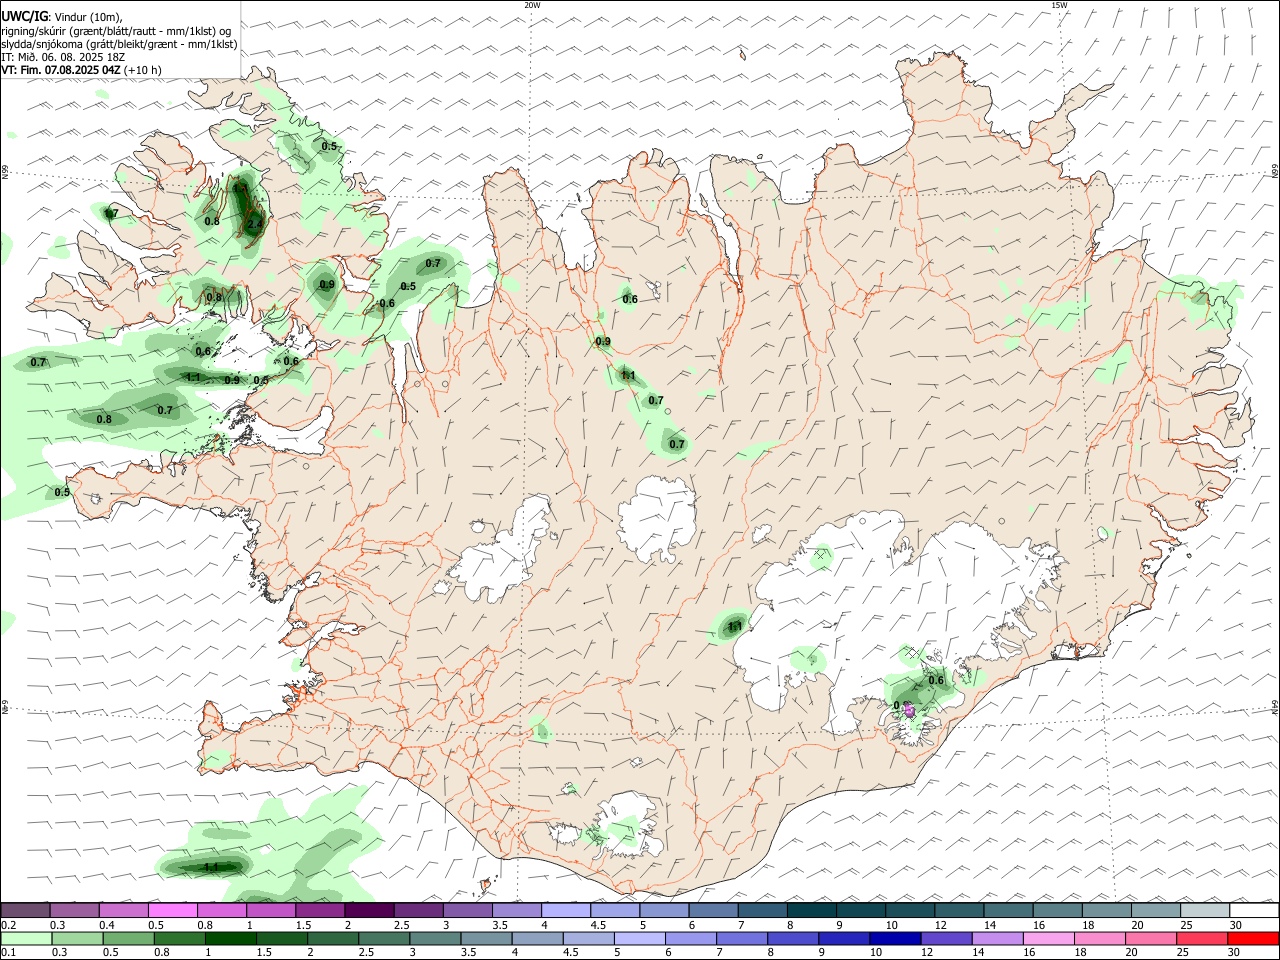Click the 'rigning/skúrir' legend description line
The width and height of the screenshot is (1280, 960).
click(117, 30)
